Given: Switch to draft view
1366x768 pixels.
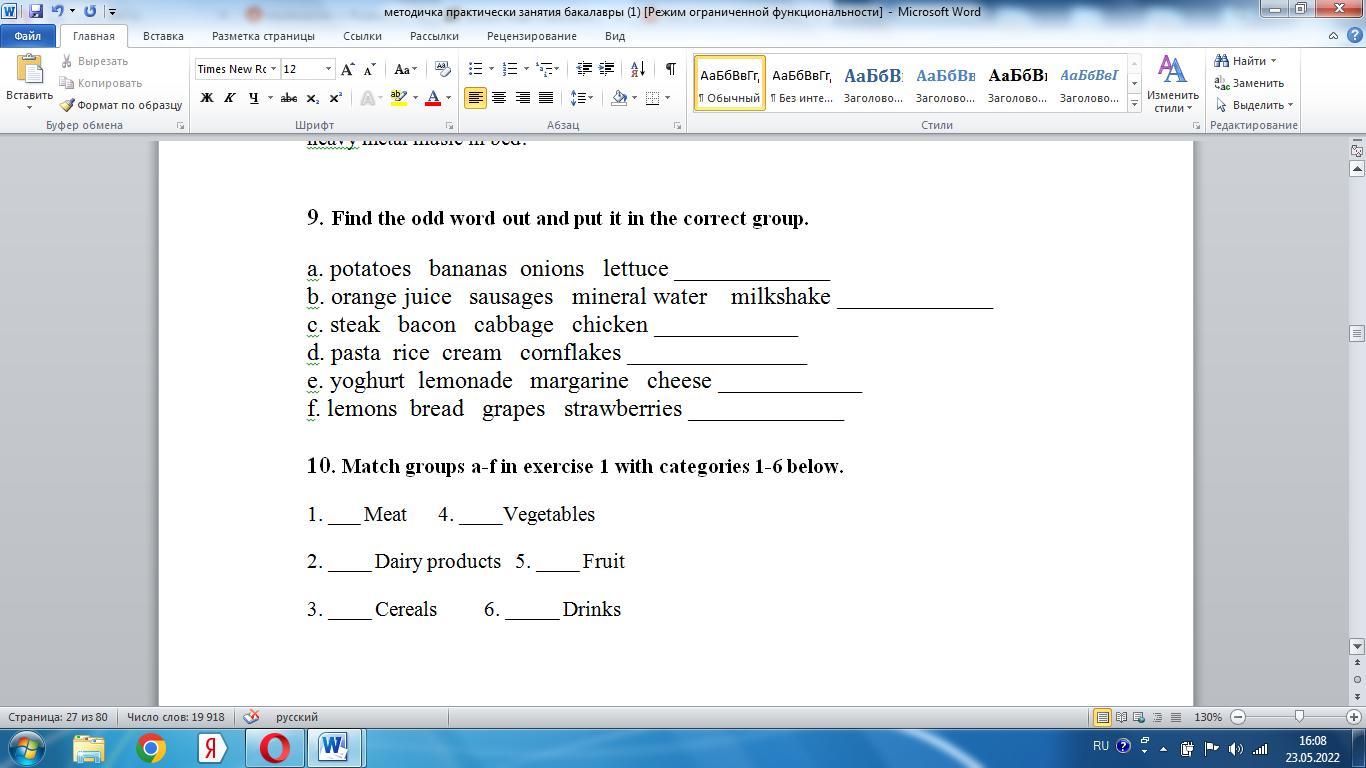Looking at the screenshot, I should [x=1176, y=717].
